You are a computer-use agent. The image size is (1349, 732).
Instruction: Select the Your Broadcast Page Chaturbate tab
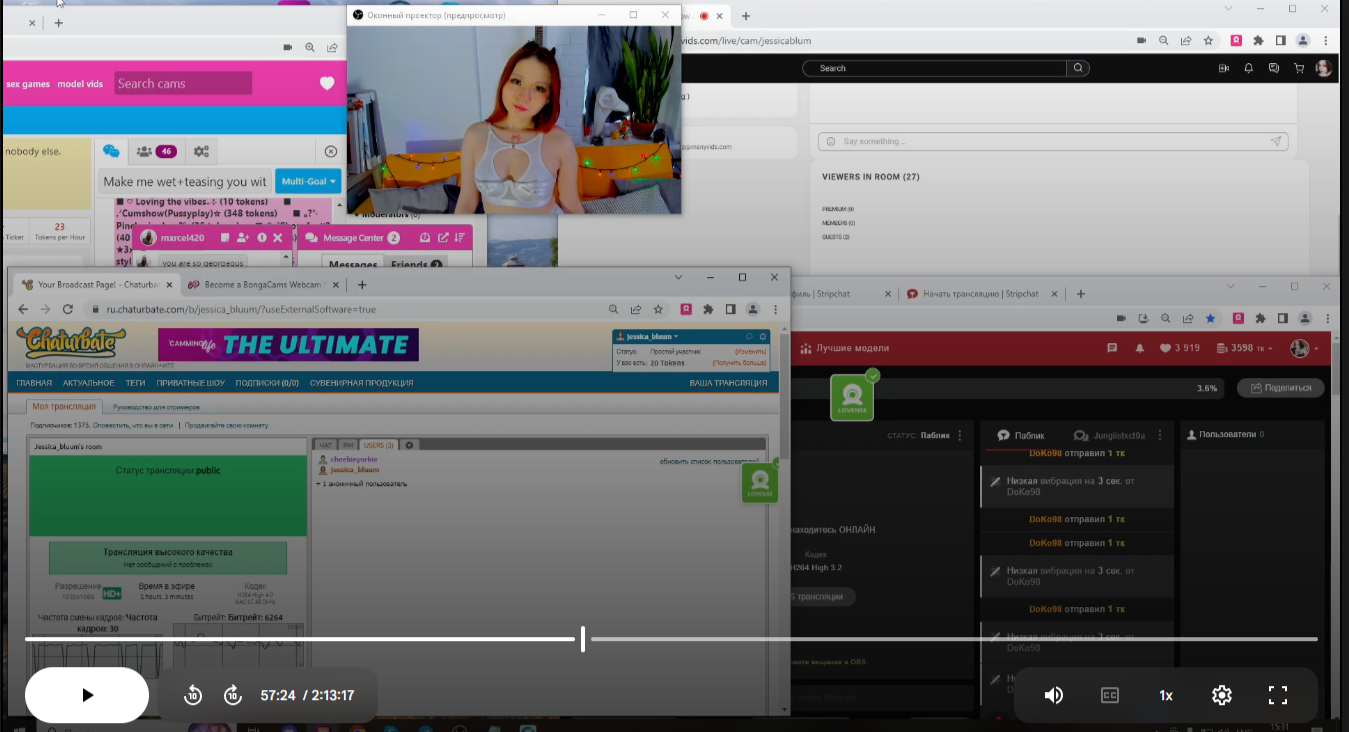click(x=97, y=285)
